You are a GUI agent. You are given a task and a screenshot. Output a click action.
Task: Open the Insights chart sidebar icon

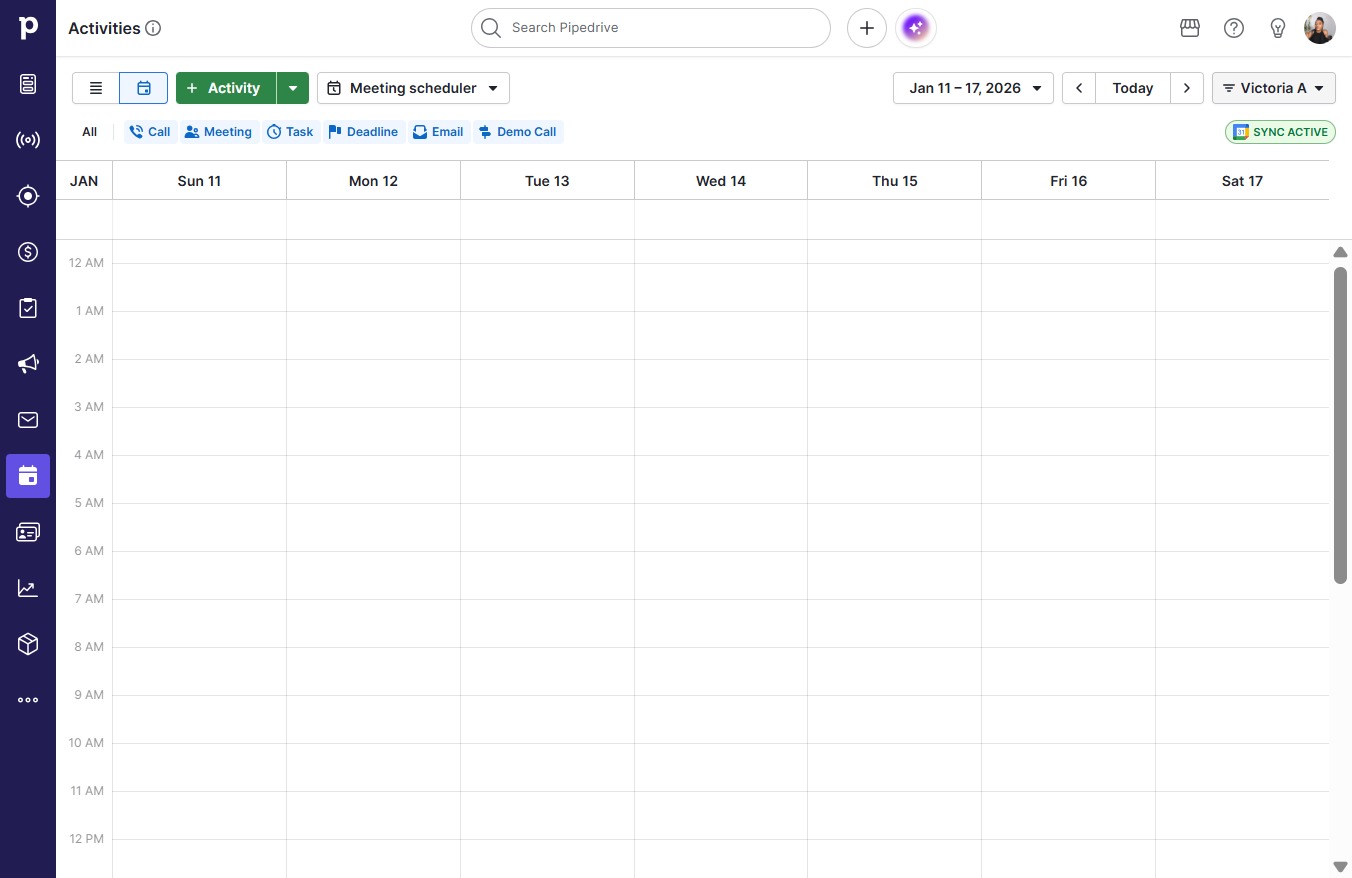28,588
